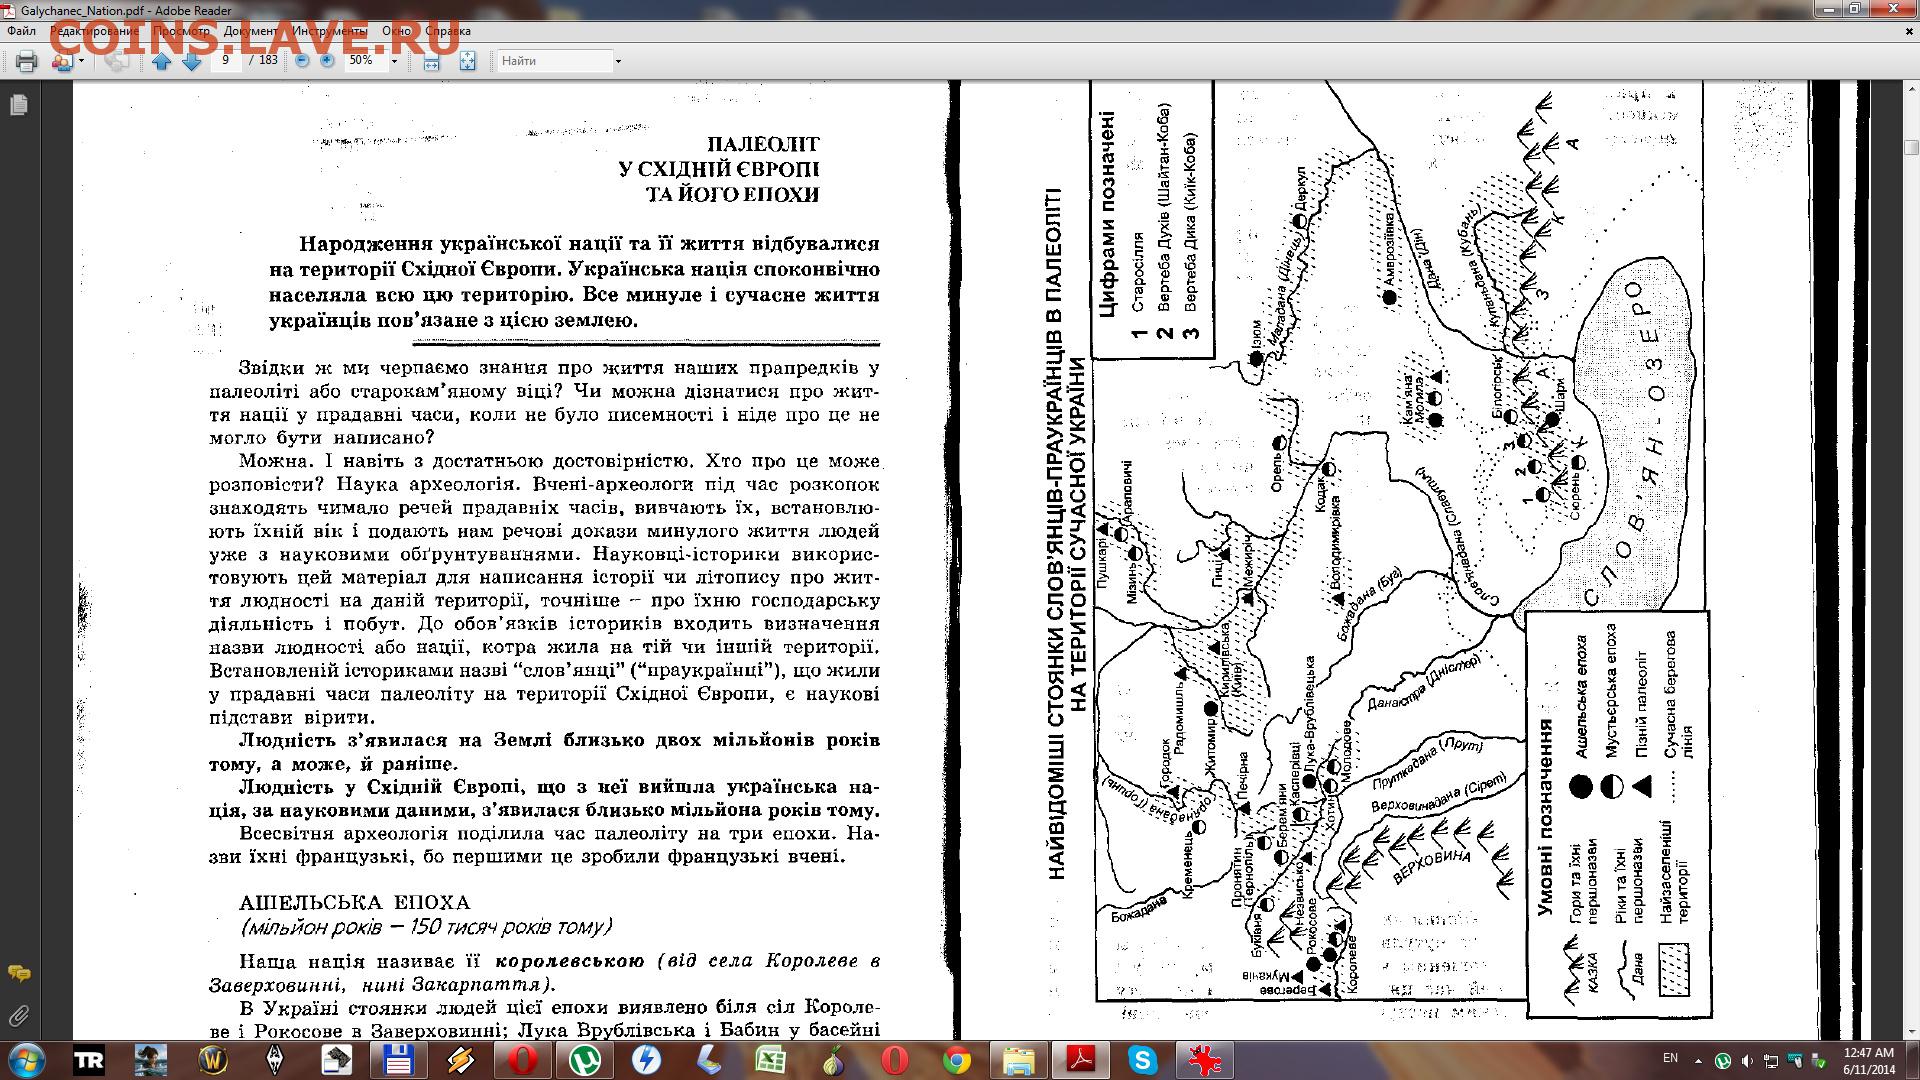Open the Excel taskbar icon
The height and width of the screenshot is (1080, 1920).
[x=770, y=1061]
